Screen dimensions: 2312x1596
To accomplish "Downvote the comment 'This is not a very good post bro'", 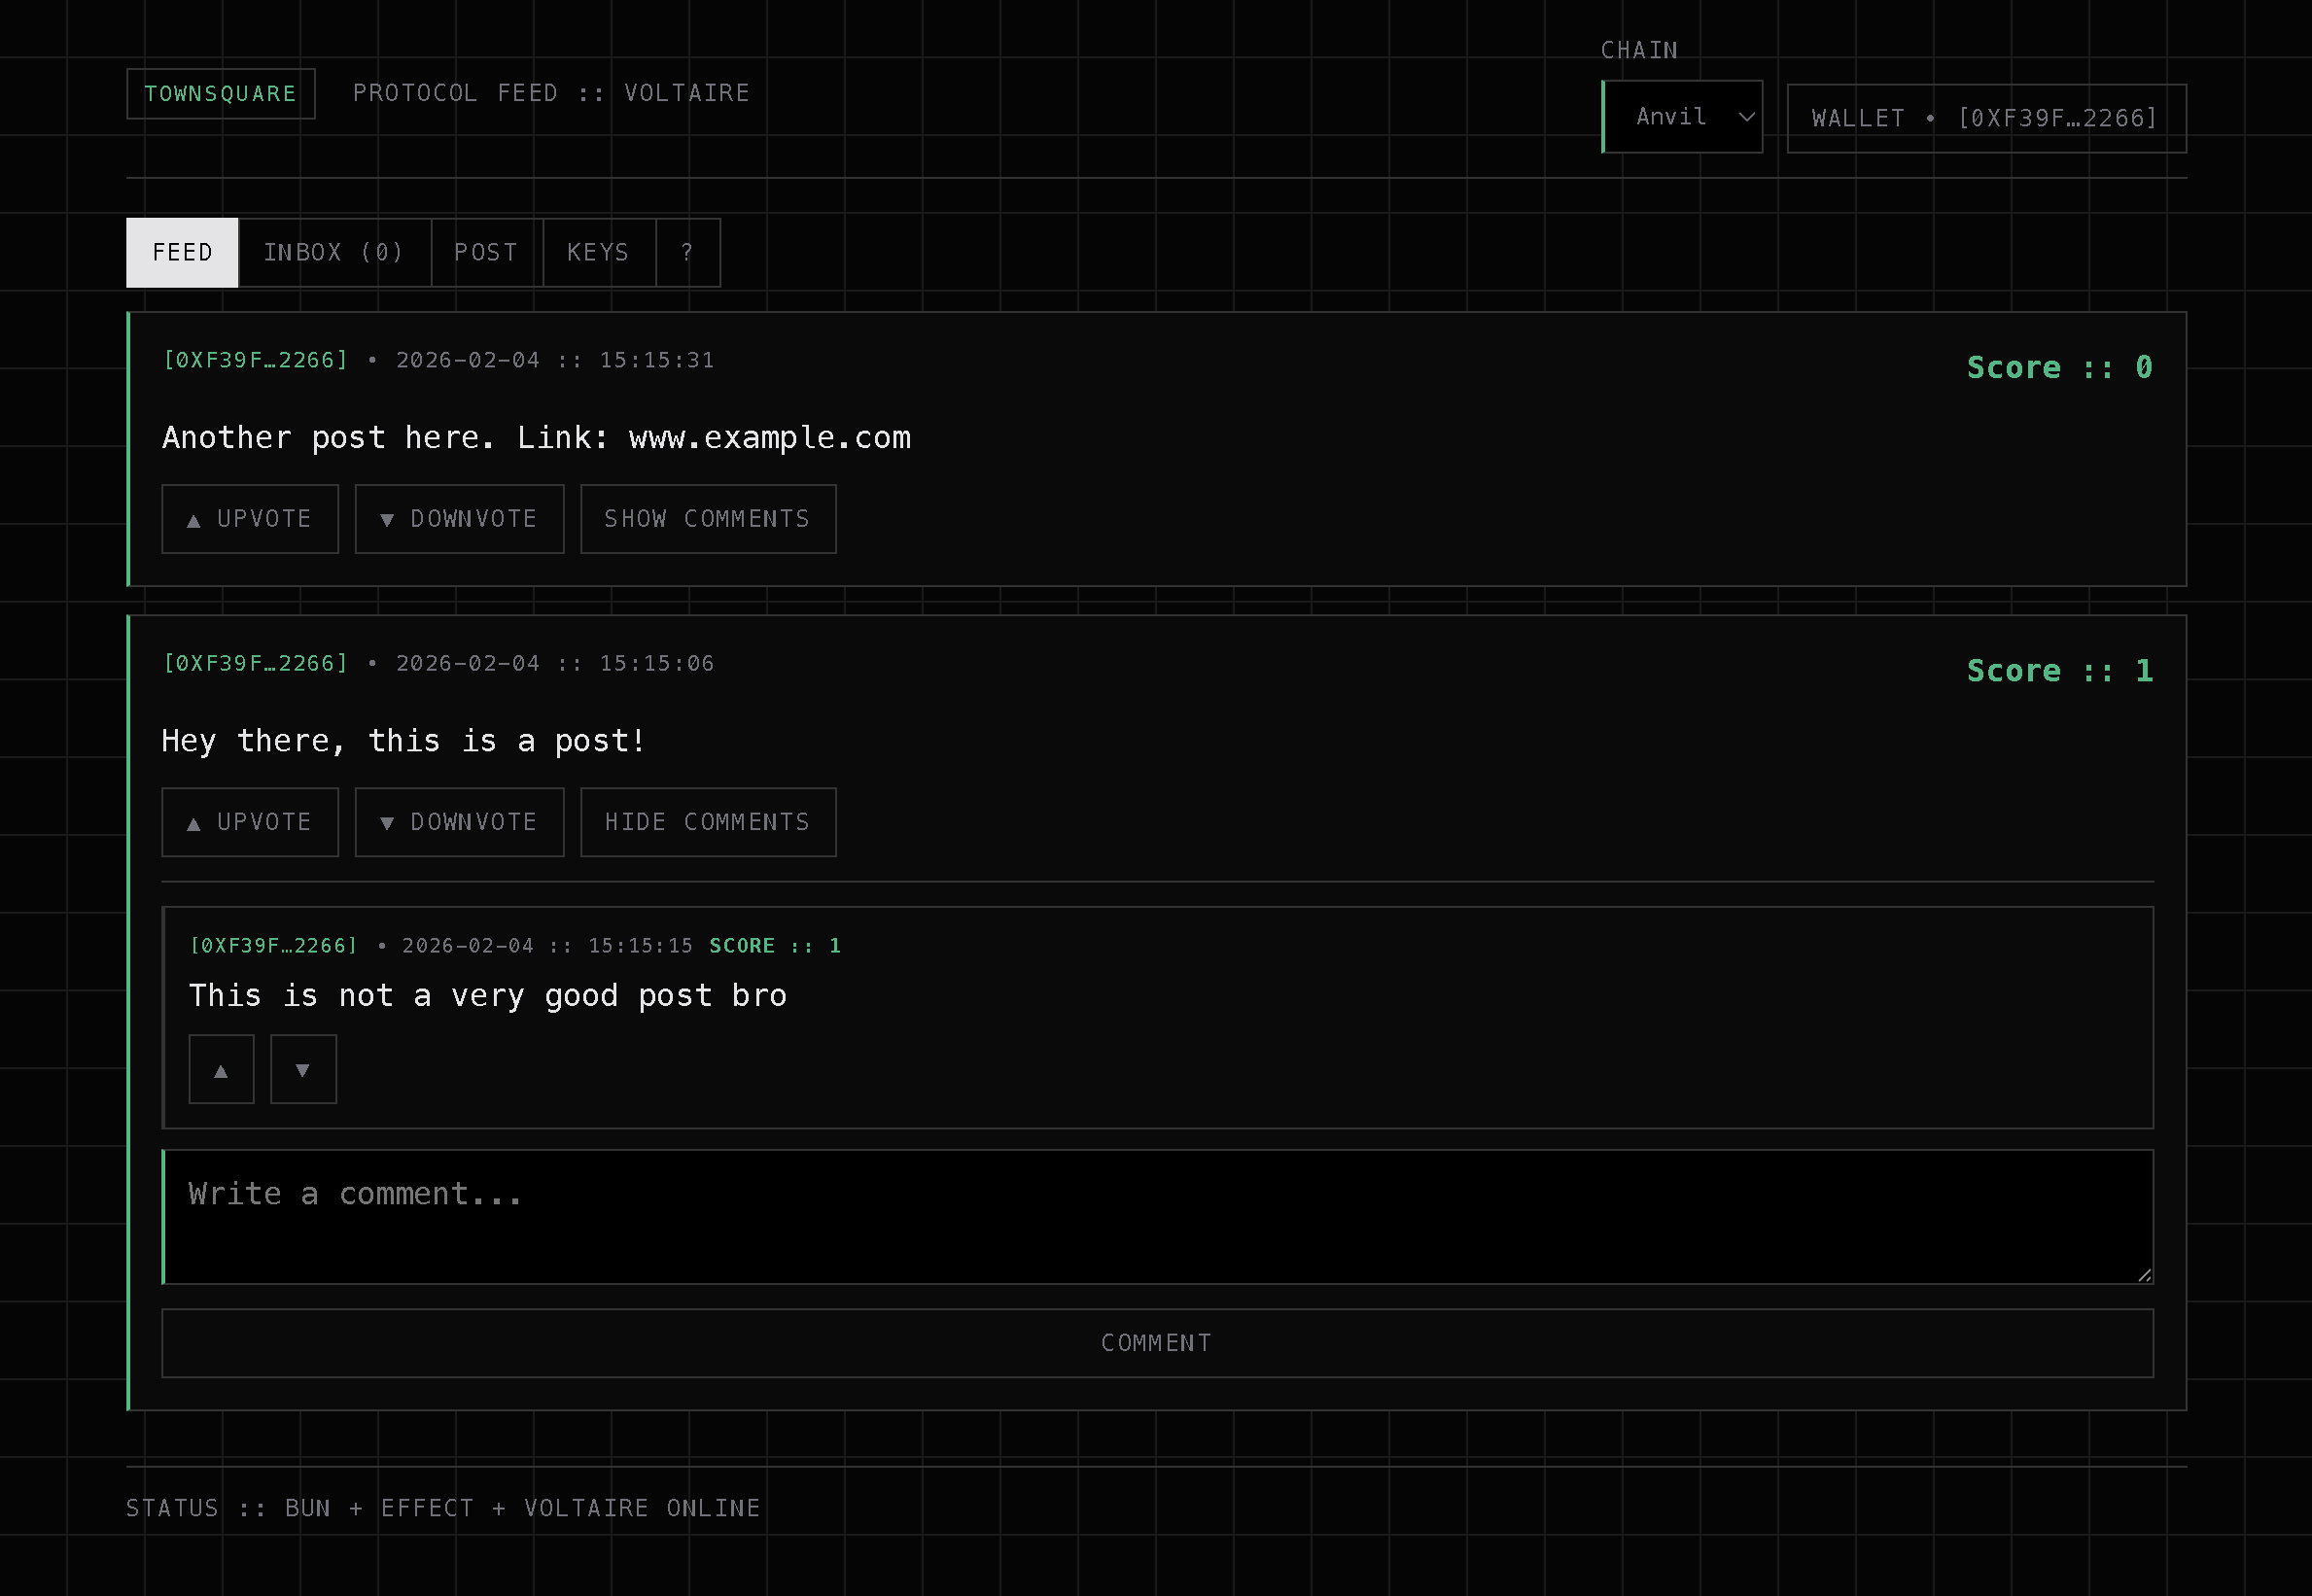I will 303,1068.
